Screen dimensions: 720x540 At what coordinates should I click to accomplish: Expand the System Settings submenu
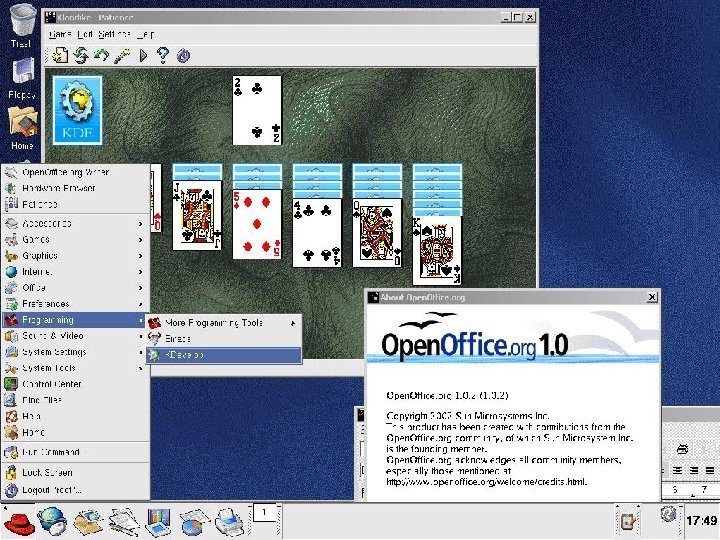coord(76,352)
